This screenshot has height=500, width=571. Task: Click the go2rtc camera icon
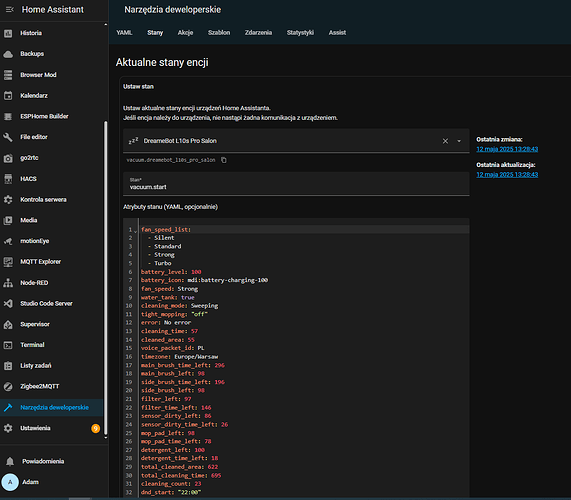pyautogui.click(x=8, y=158)
